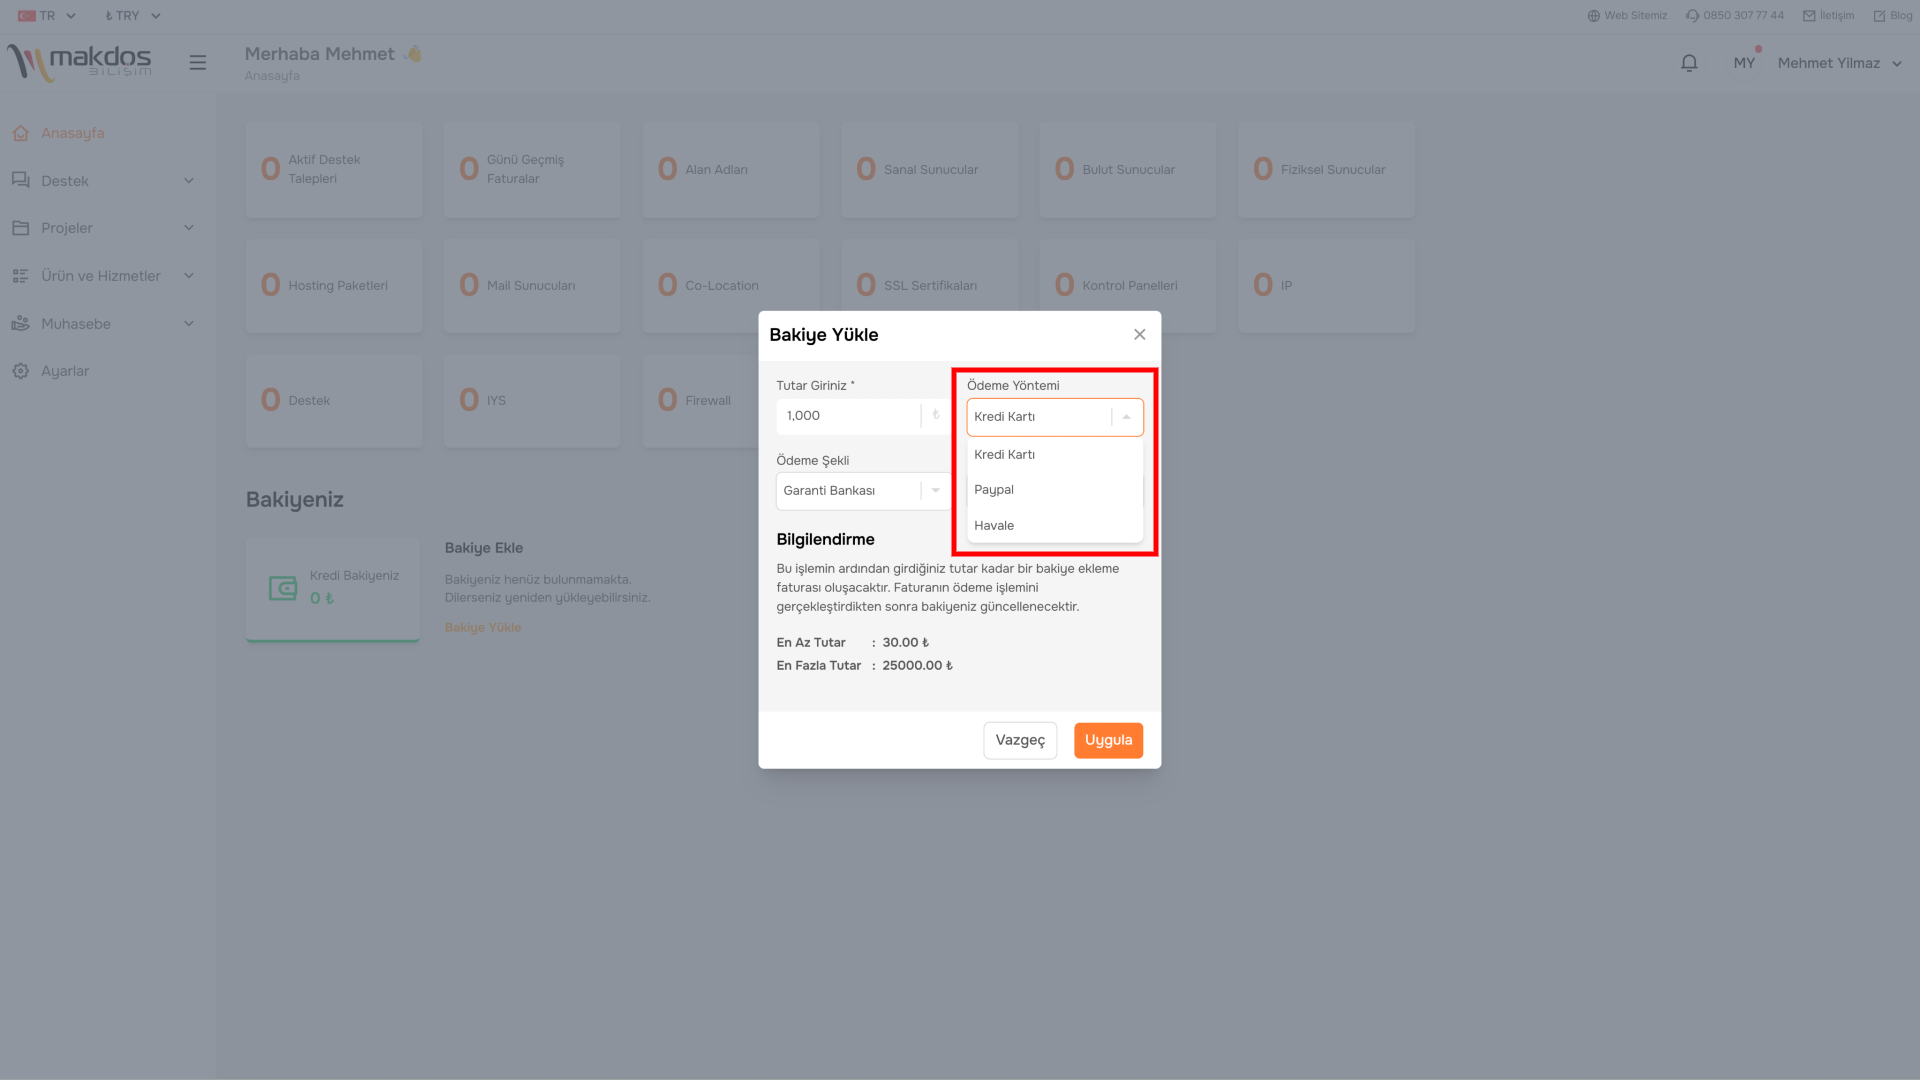
Task: Click the 'Bilgilendirme' heading in dialog
Action: click(x=825, y=540)
